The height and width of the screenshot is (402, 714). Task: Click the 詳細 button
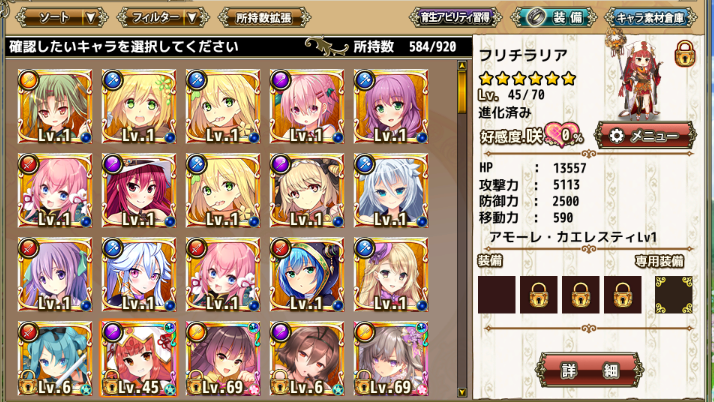[x=590, y=370]
